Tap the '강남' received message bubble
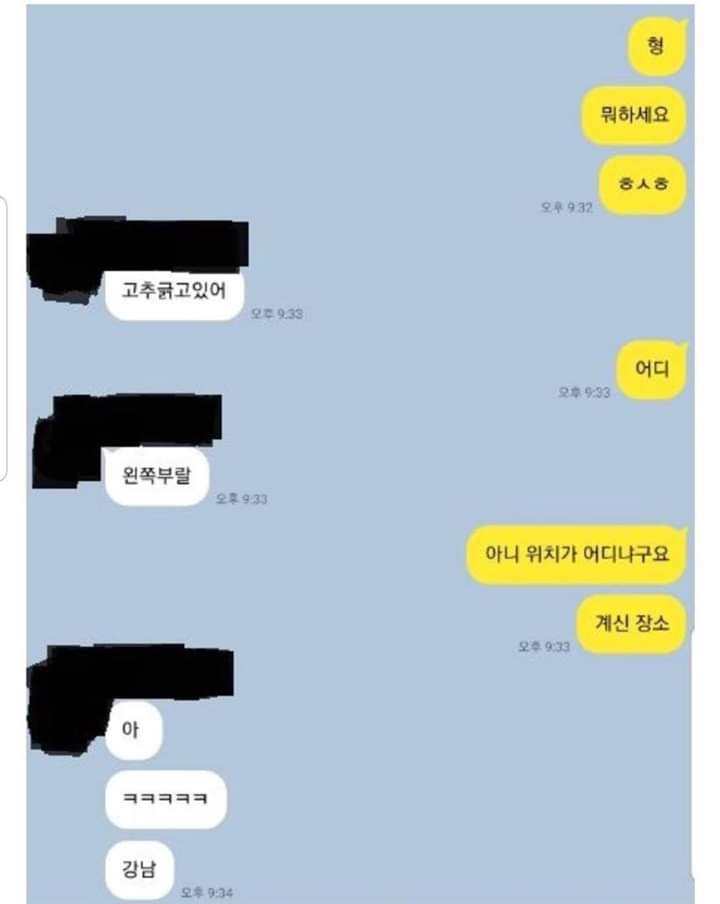This screenshot has height=904, width=720. [x=140, y=869]
